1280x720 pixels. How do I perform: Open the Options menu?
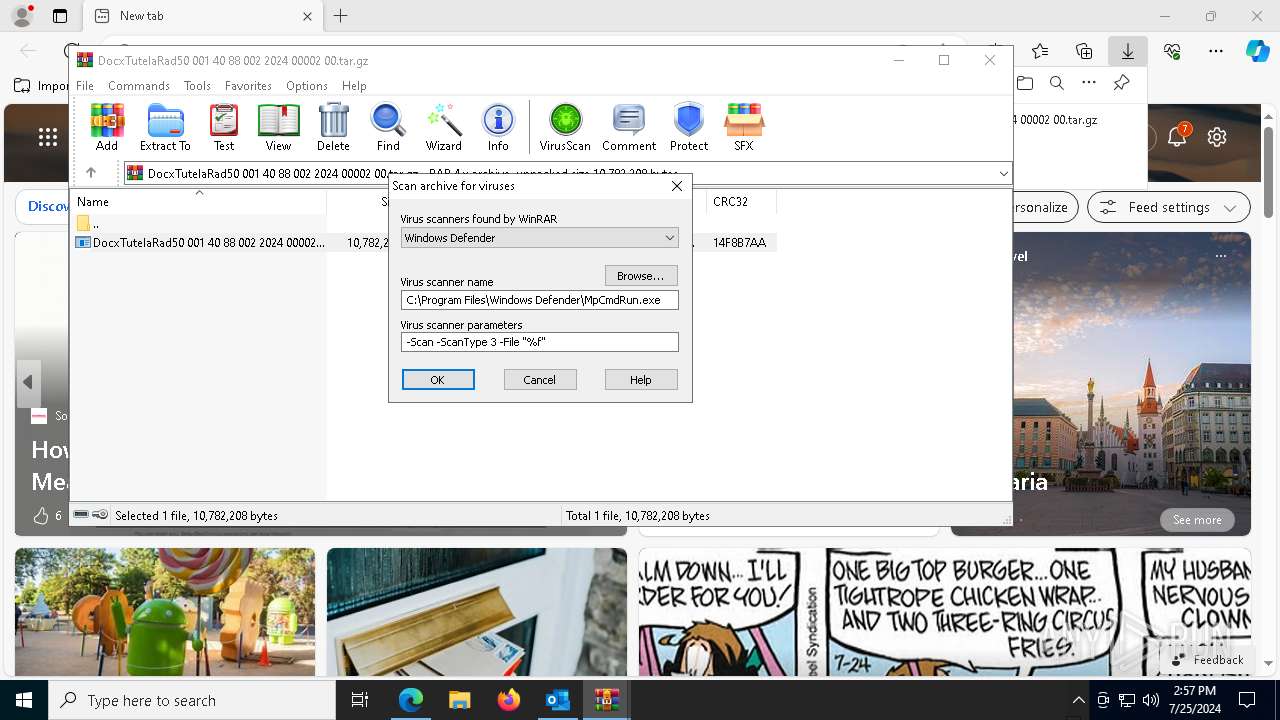[x=307, y=86]
